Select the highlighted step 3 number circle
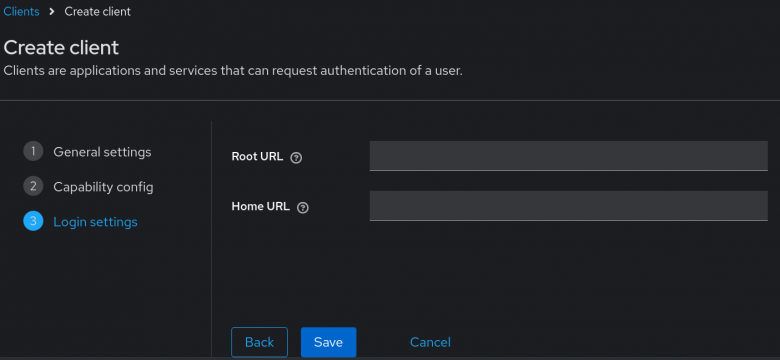The image size is (780, 360). point(33,221)
